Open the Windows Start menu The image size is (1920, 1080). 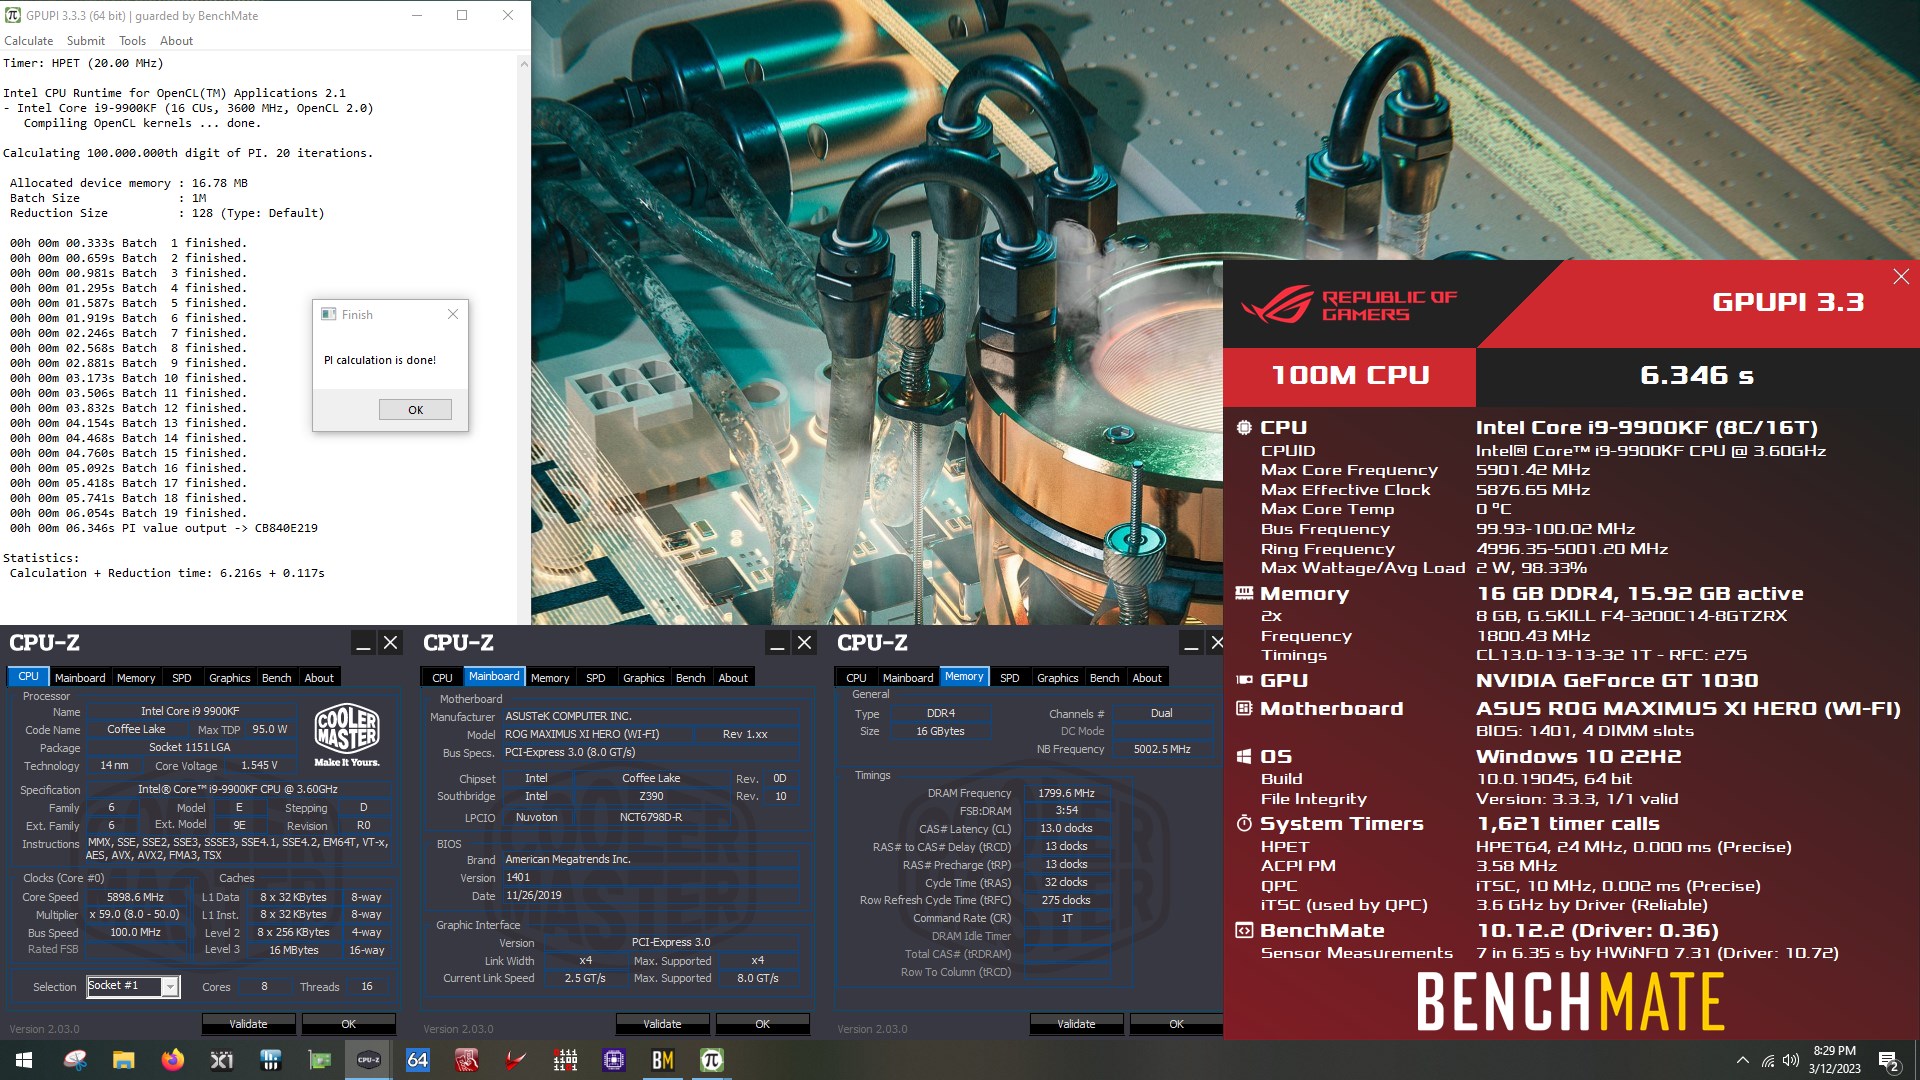24,1060
